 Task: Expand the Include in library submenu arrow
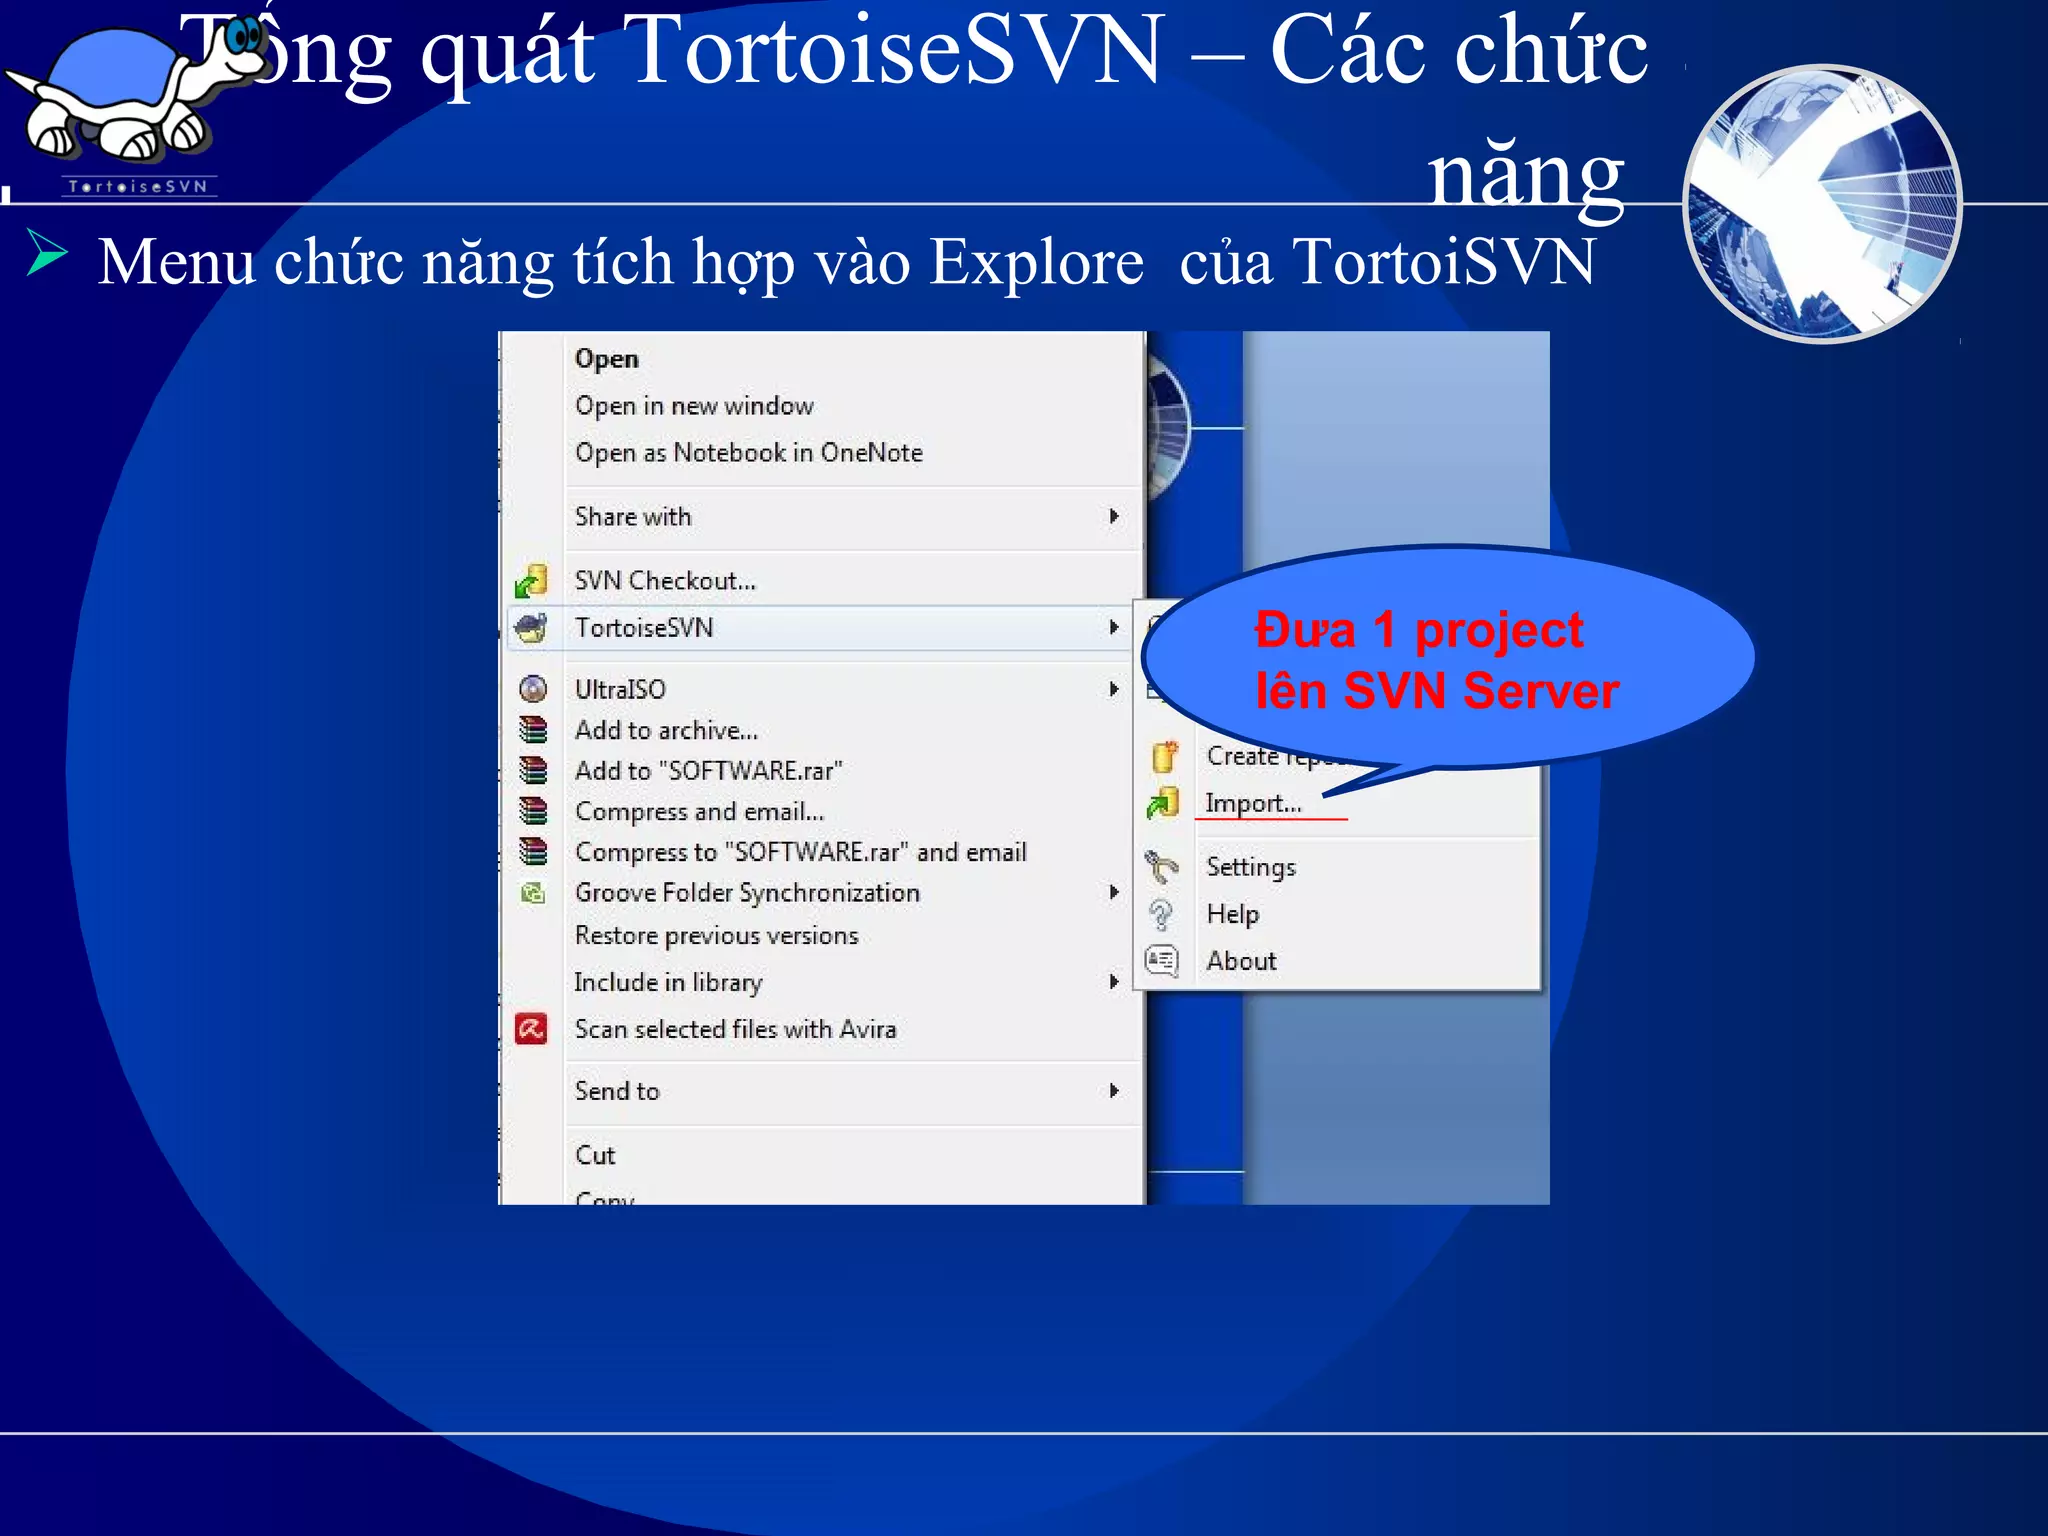pyautogui.click(x=1113, y=982)
